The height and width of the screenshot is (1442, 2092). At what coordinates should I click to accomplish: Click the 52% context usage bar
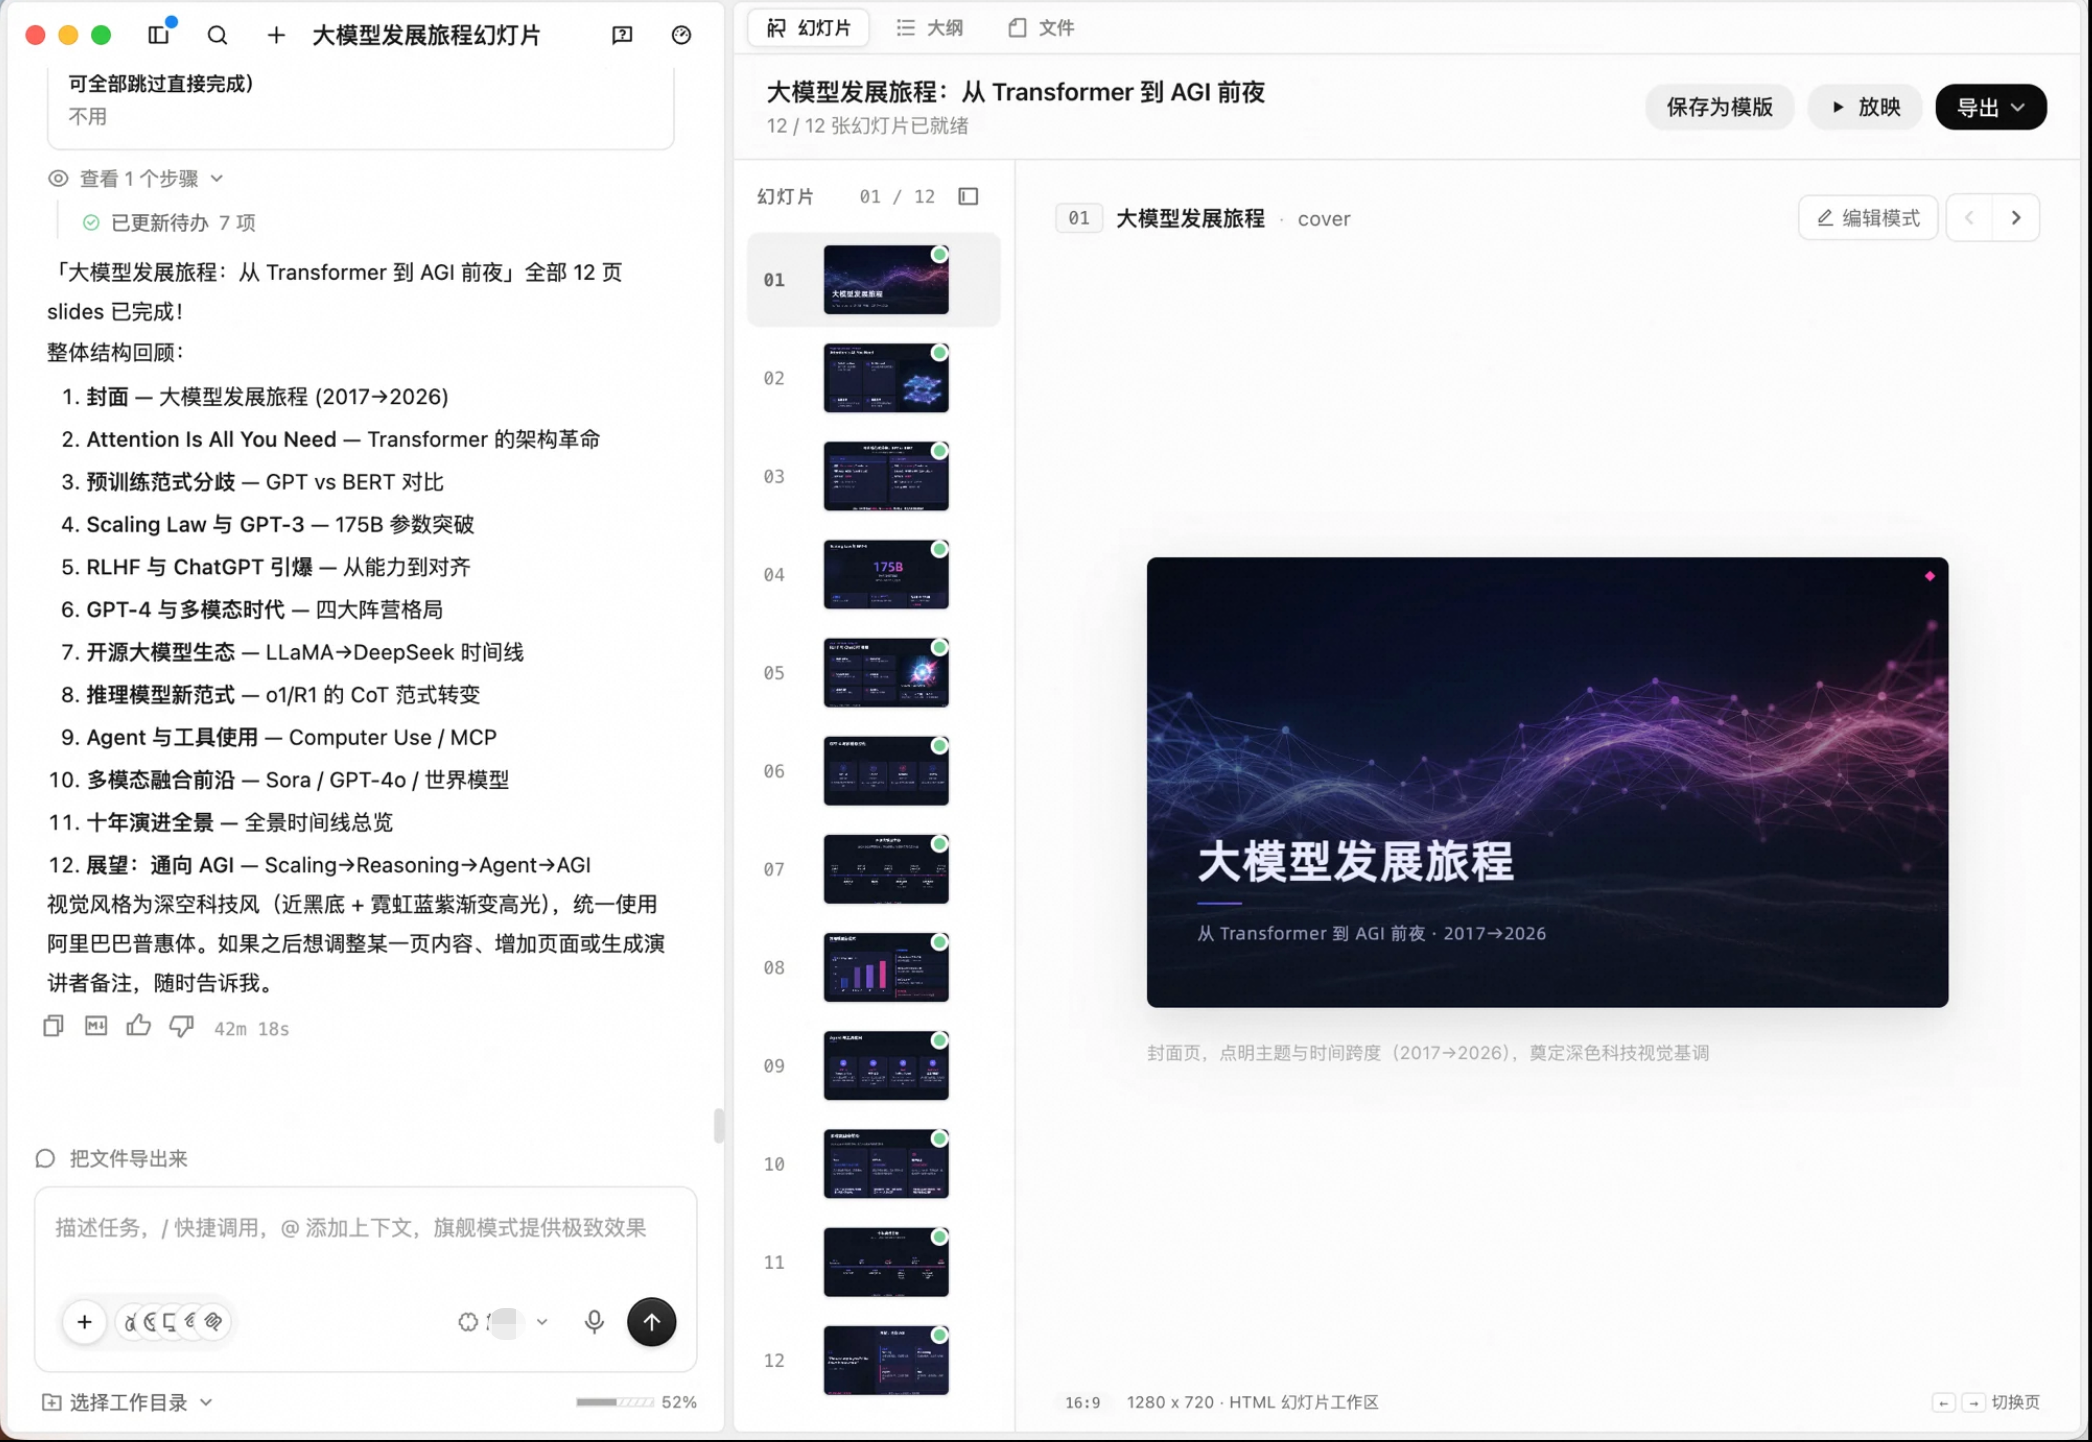(x=615, y=1402)
